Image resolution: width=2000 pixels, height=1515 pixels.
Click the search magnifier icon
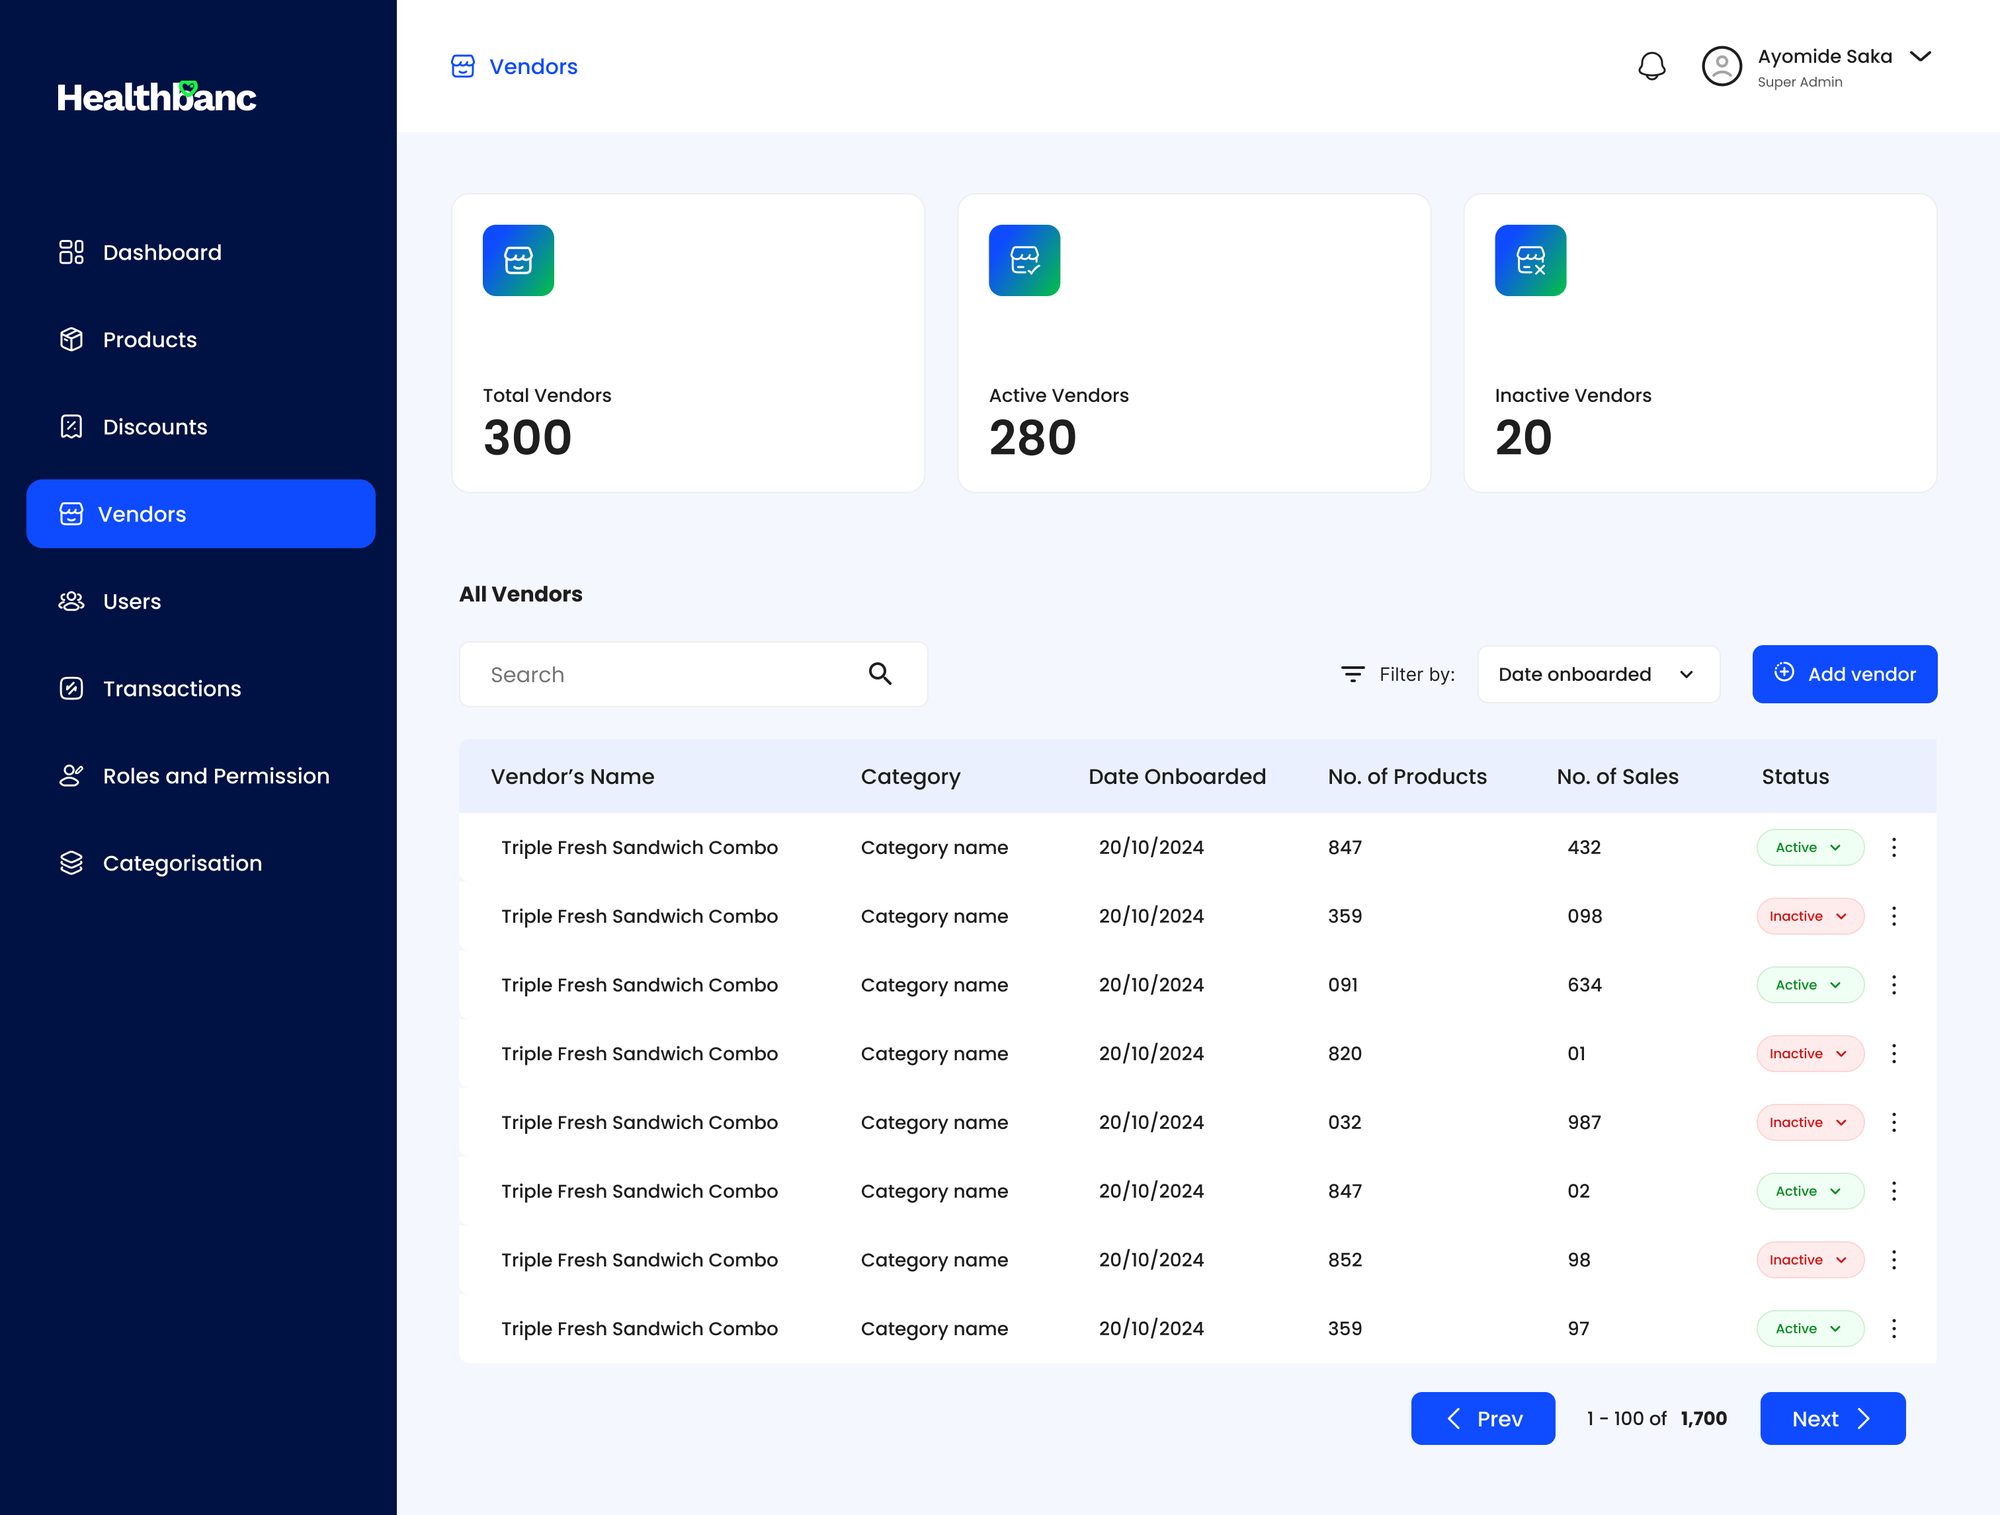pyautogui.click(x=880, y=673)
